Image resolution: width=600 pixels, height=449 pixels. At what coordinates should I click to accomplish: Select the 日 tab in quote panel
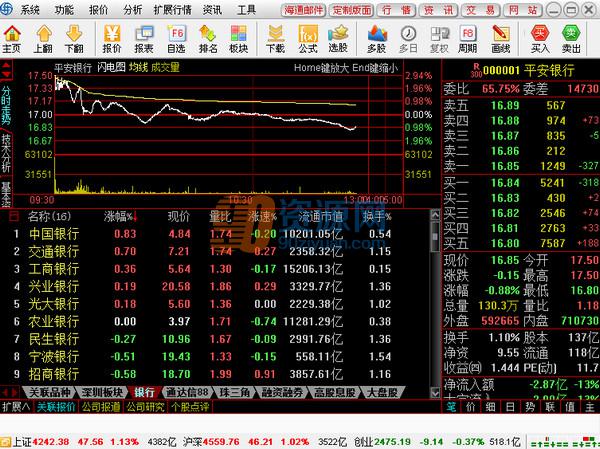pos(510,407)
